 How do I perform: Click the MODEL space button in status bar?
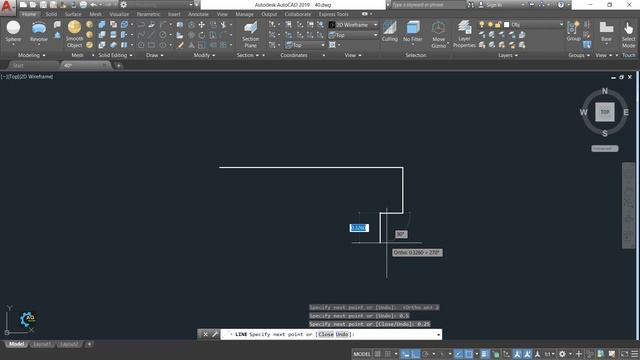(x=362, y=354)
